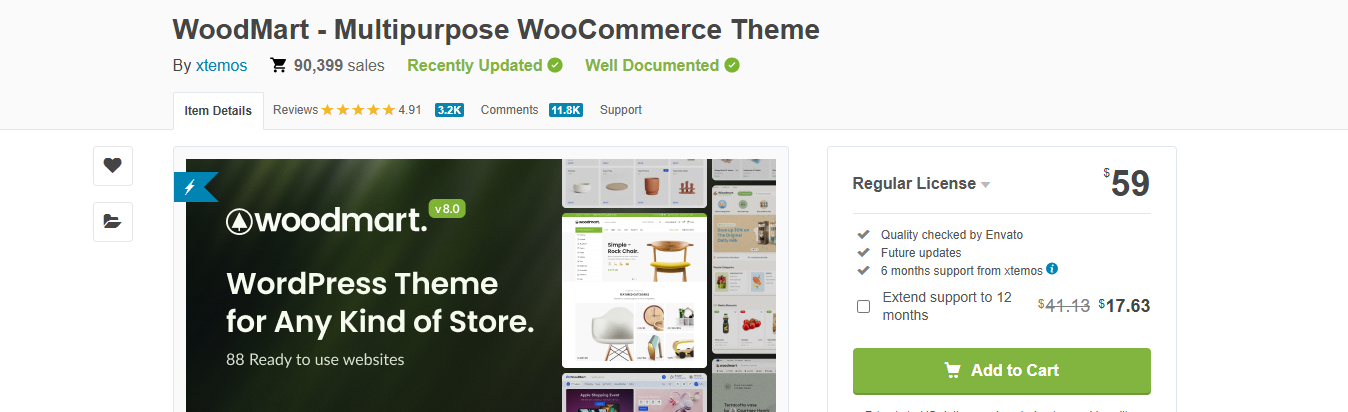Open the support info icon next to xtemos
The image size is (1348, 412).
1052,270
